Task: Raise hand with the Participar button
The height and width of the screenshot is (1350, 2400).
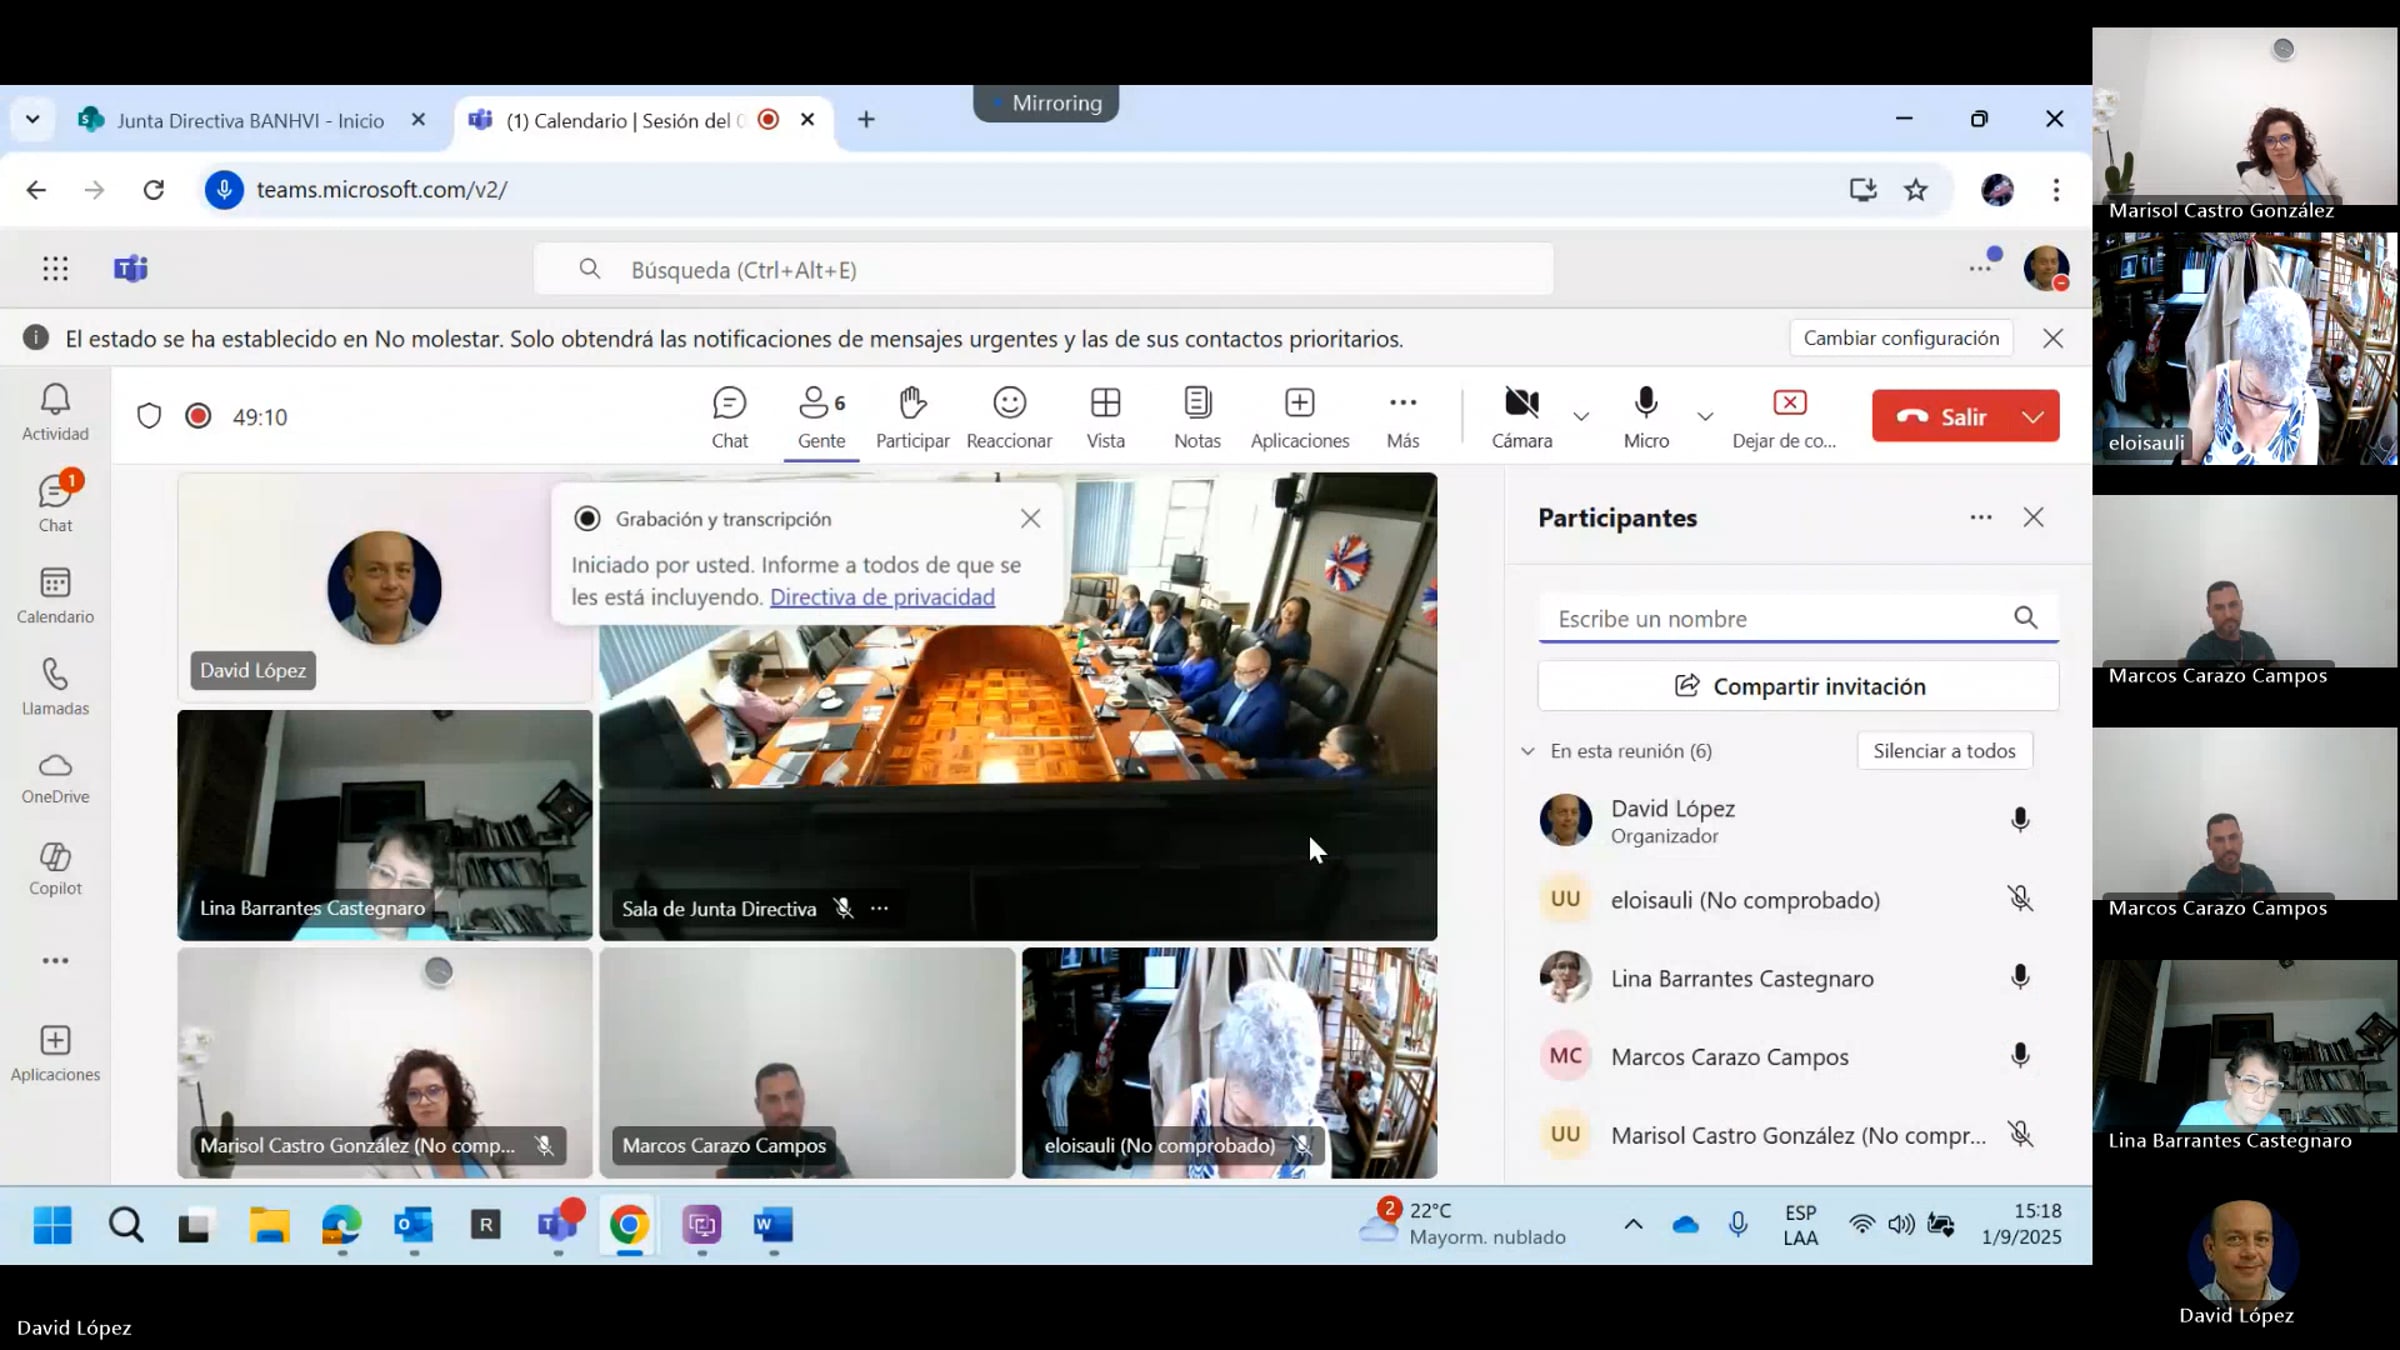Action: click(912, 417)
